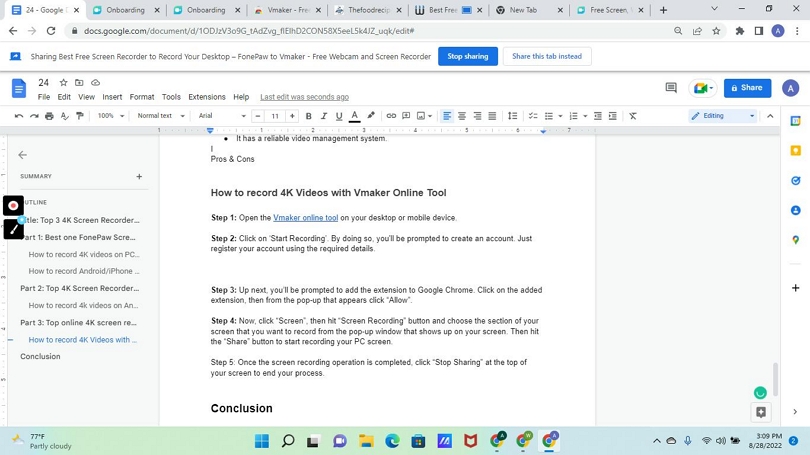Screen dimensions: 810x455
Task: Toggle italic formatting
Action: [x=324, y=116]
